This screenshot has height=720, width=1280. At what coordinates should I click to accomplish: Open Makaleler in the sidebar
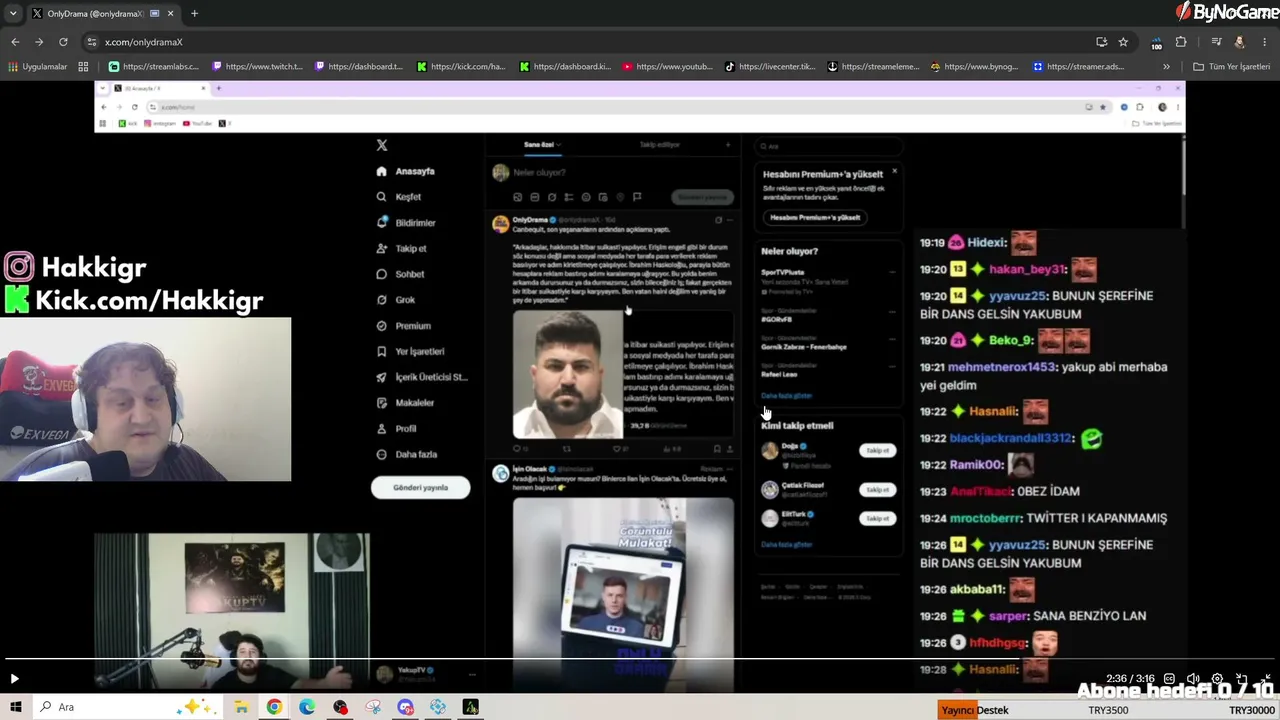(405, 403)
